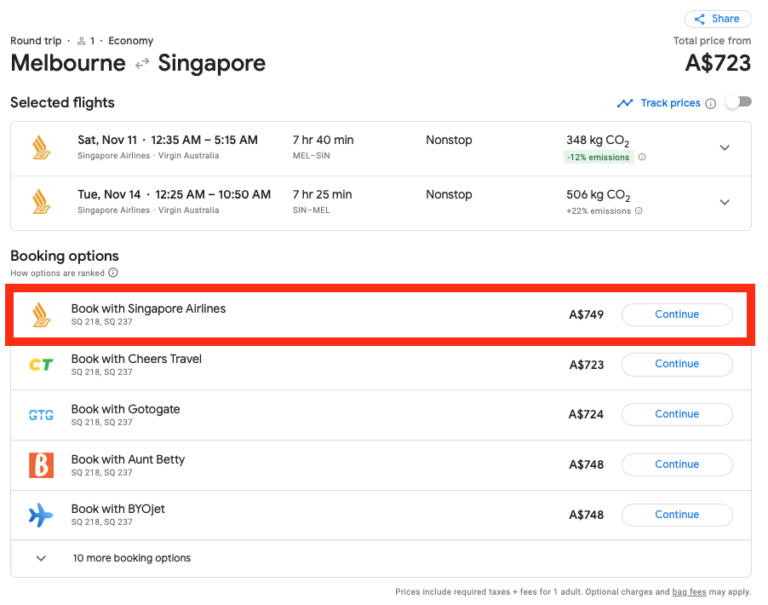768x605 pixels.
Task: Click the -12% emissions green badge
Action: pos(599,157)
